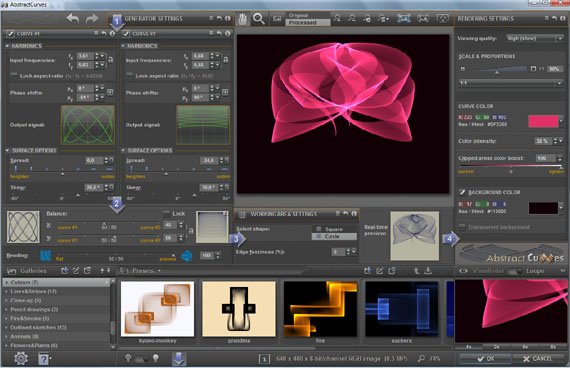Enable Curve #2 checkbox
This screenshot has width=570, height=368.
pyautogui.click(x=126, y=34)
